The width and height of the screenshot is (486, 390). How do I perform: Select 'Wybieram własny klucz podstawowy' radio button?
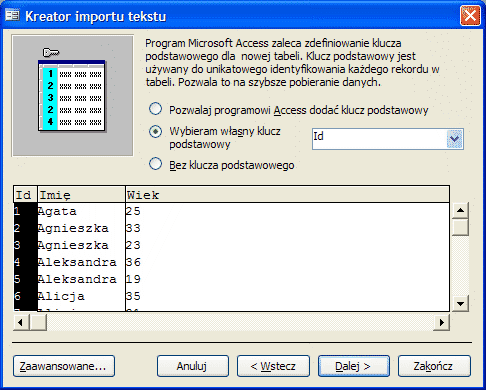point(155,132)
